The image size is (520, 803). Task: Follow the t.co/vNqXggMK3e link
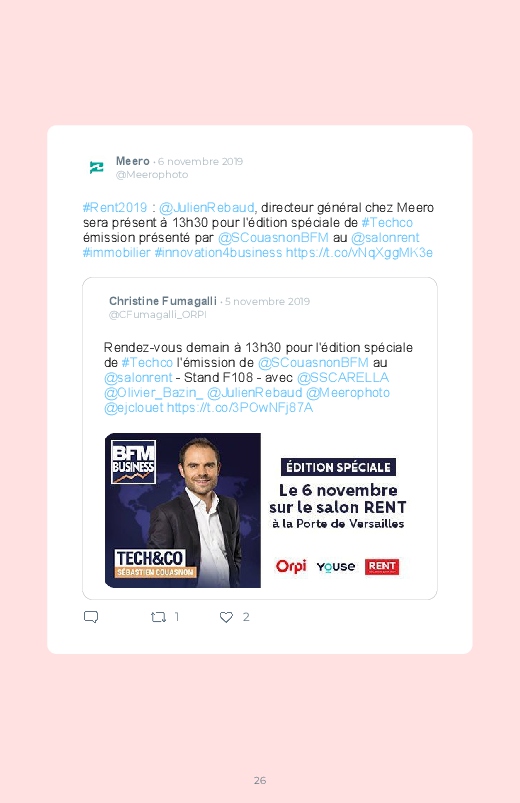[x=359, y=252]
